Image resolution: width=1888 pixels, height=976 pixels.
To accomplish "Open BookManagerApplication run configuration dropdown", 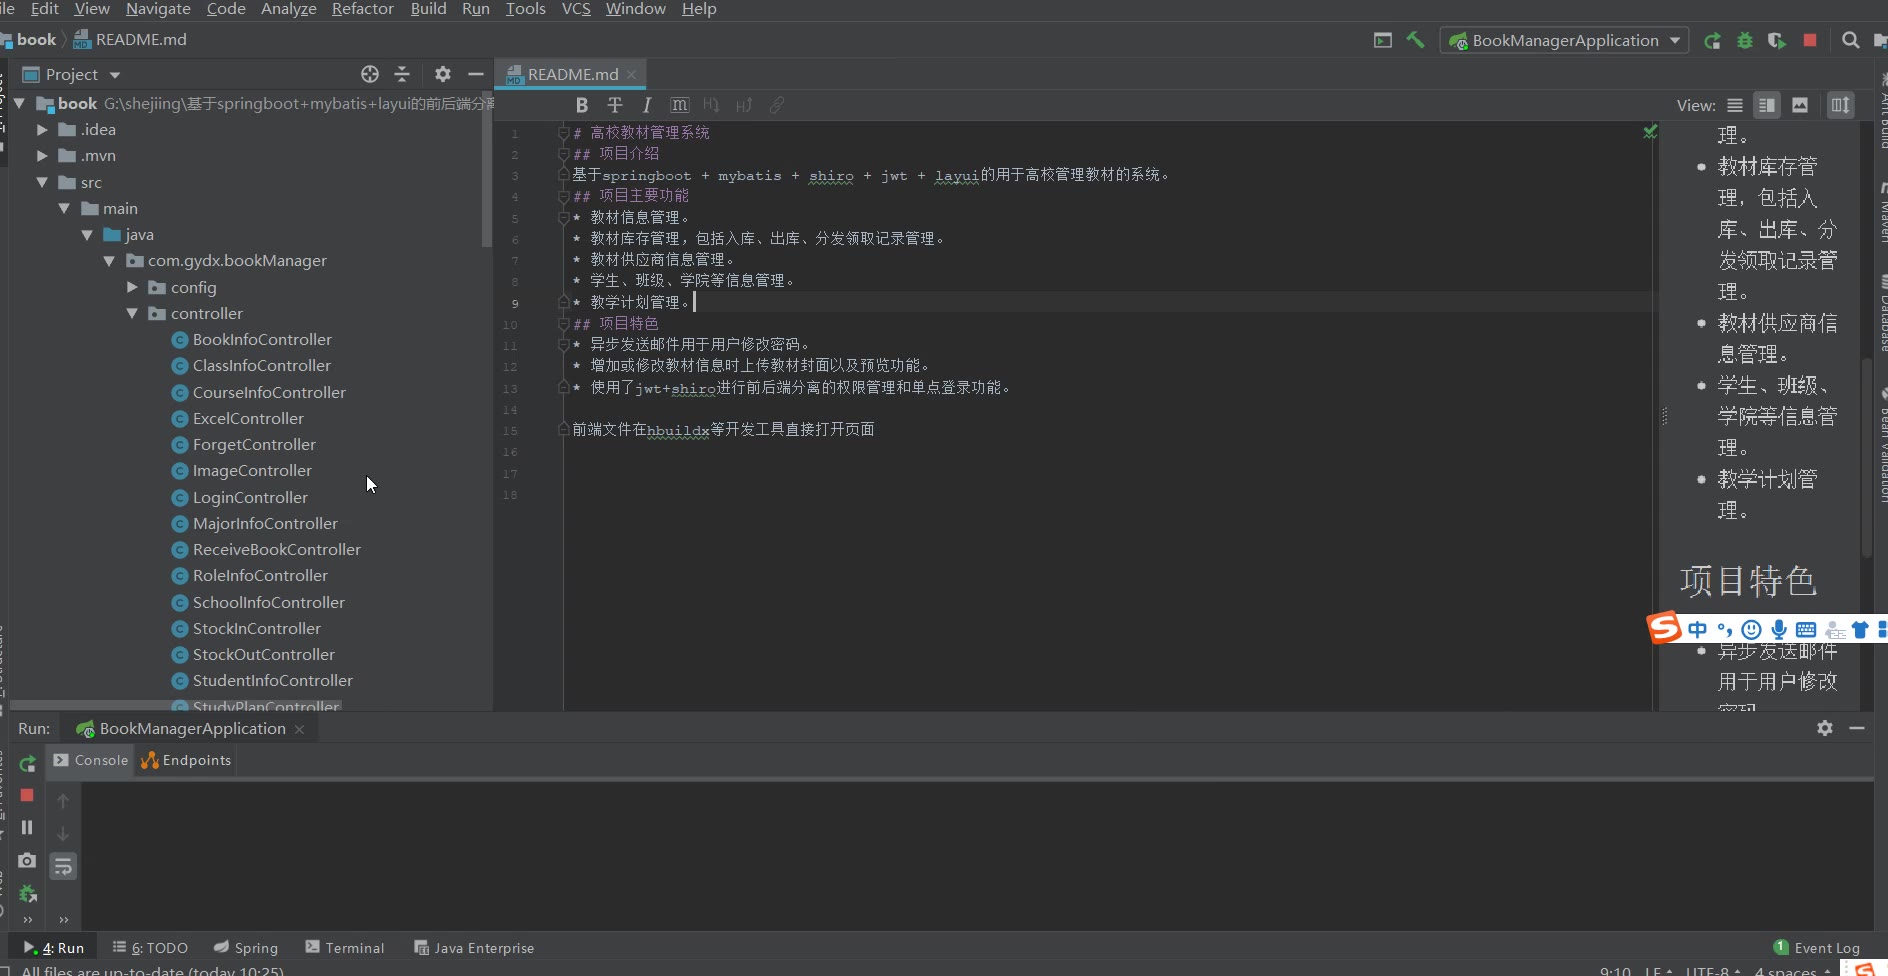I will (x=1564, y=40).
